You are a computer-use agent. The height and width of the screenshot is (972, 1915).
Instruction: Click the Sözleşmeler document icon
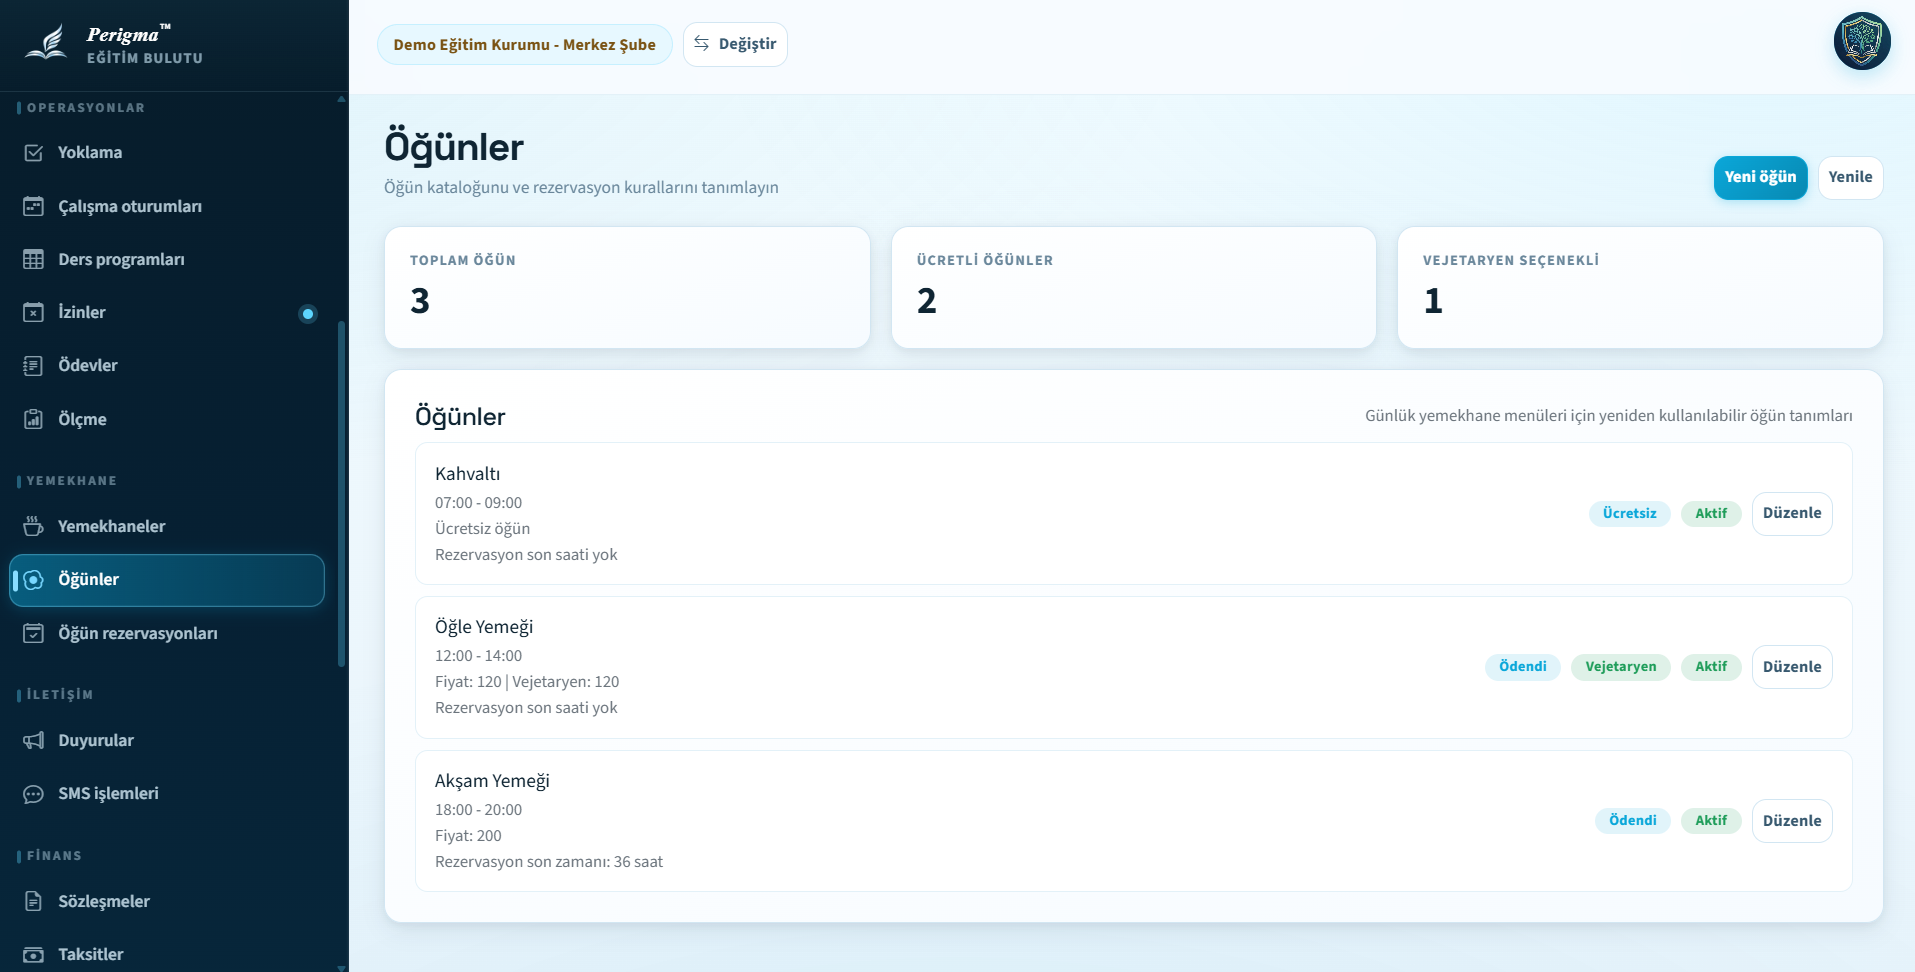33,901
